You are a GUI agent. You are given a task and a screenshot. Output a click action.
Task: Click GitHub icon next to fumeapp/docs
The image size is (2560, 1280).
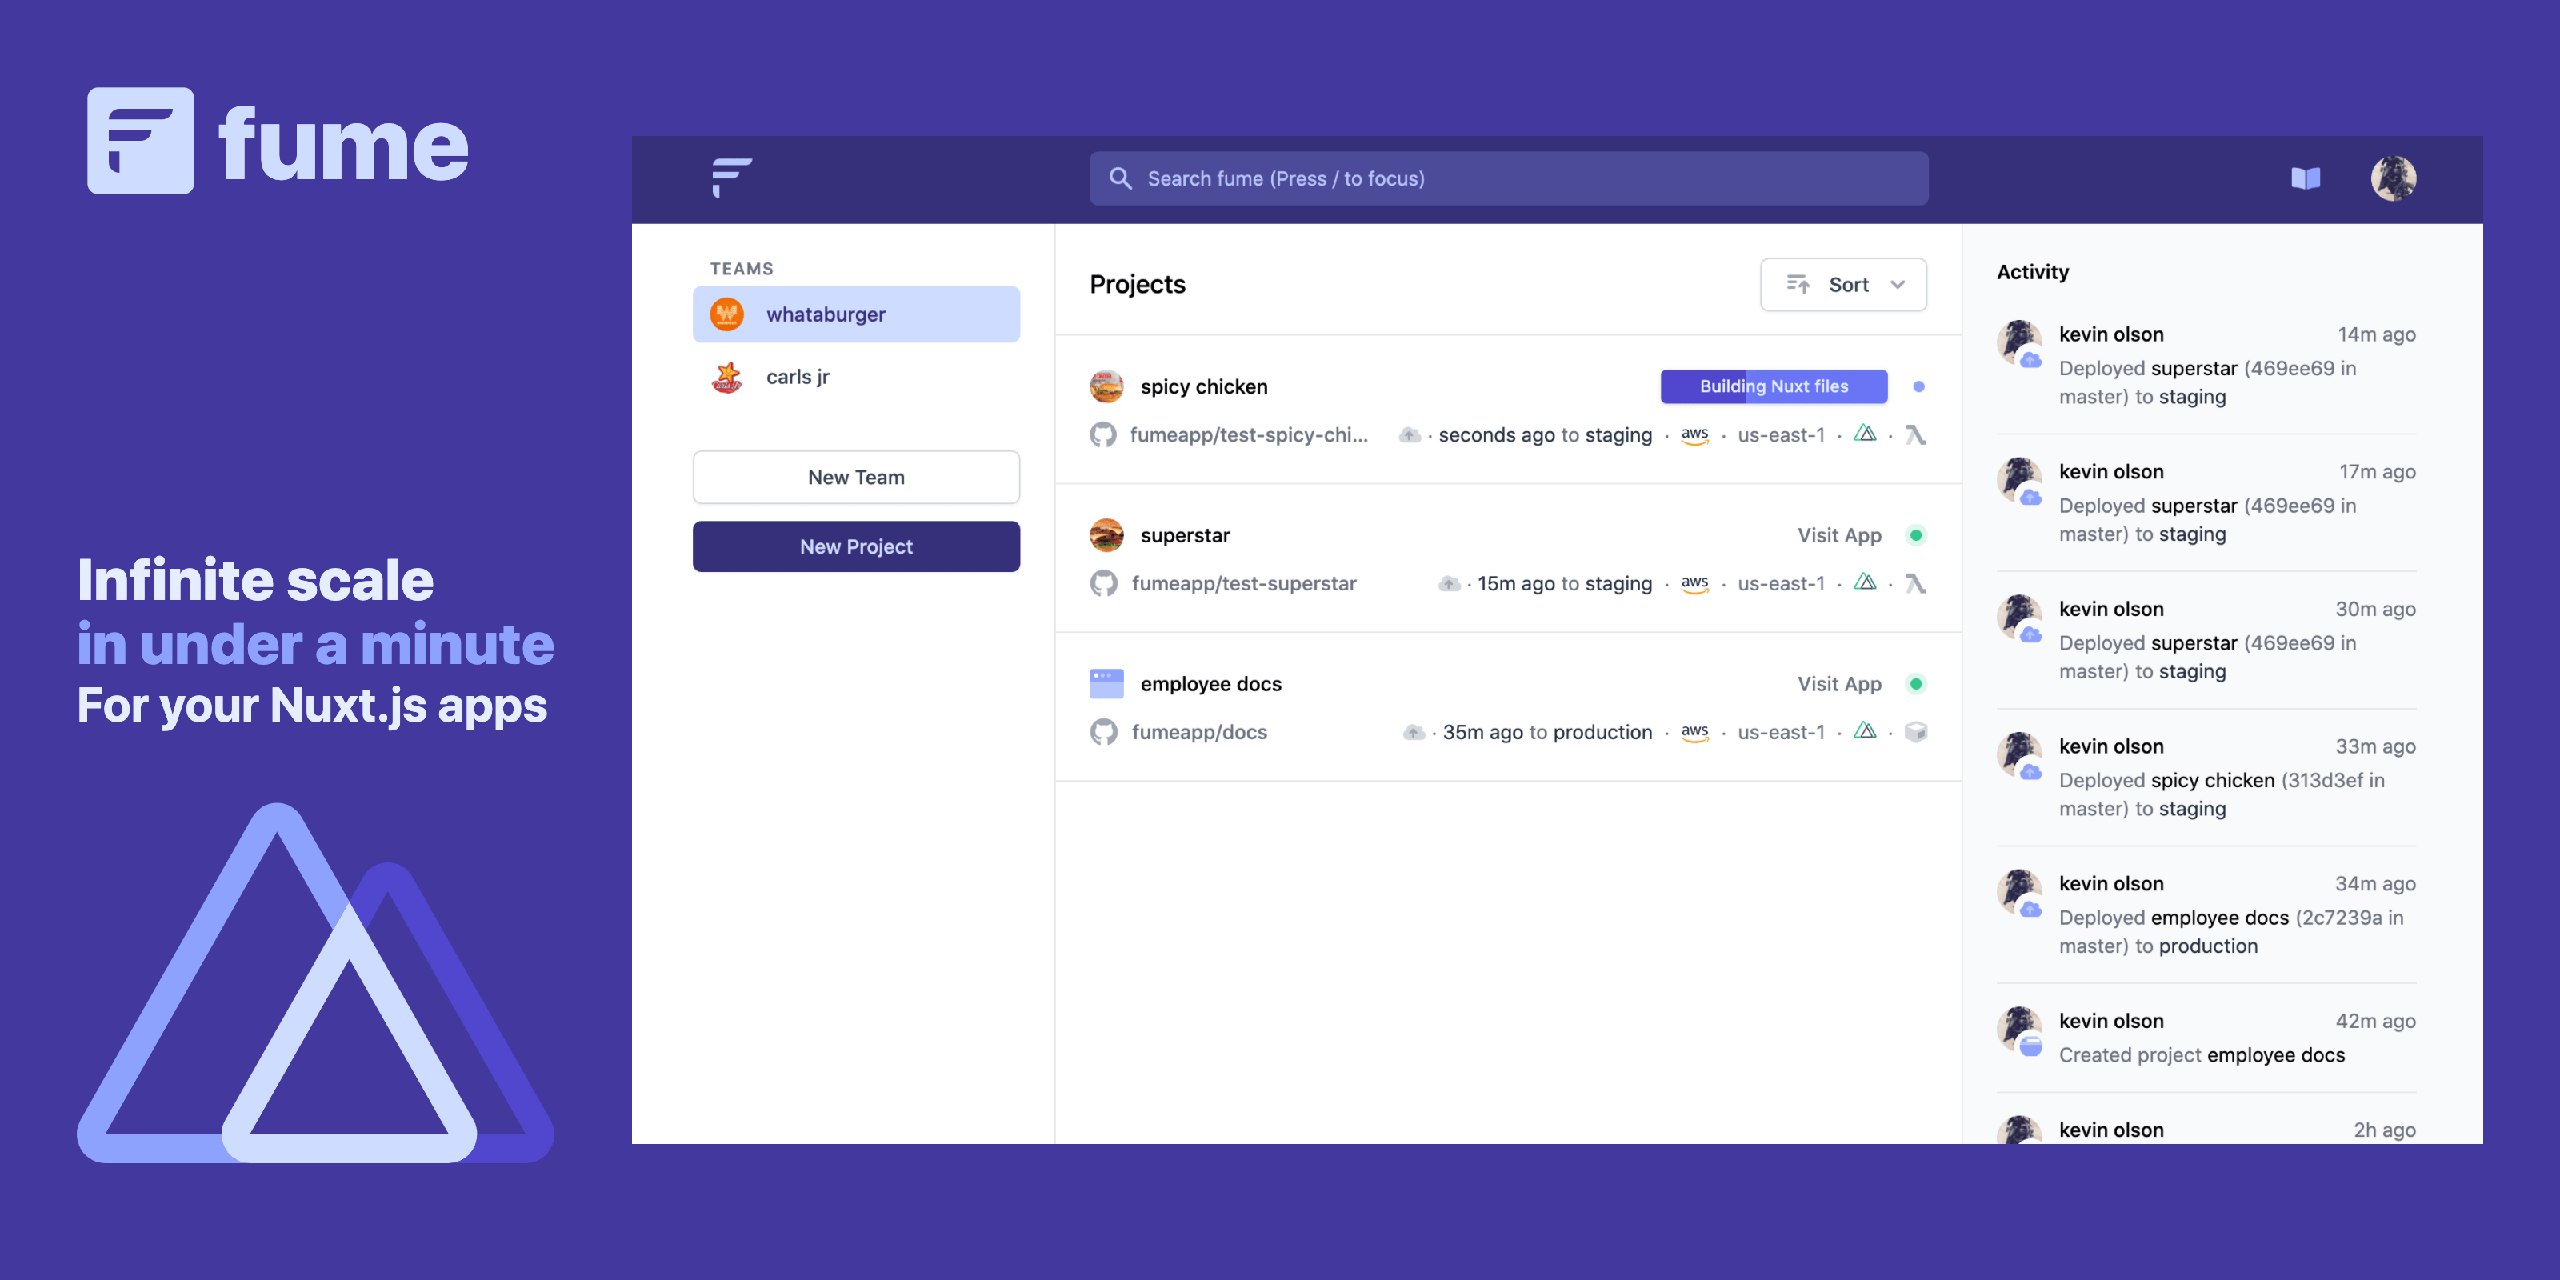pyautogui.click(x=1103, y=732)
